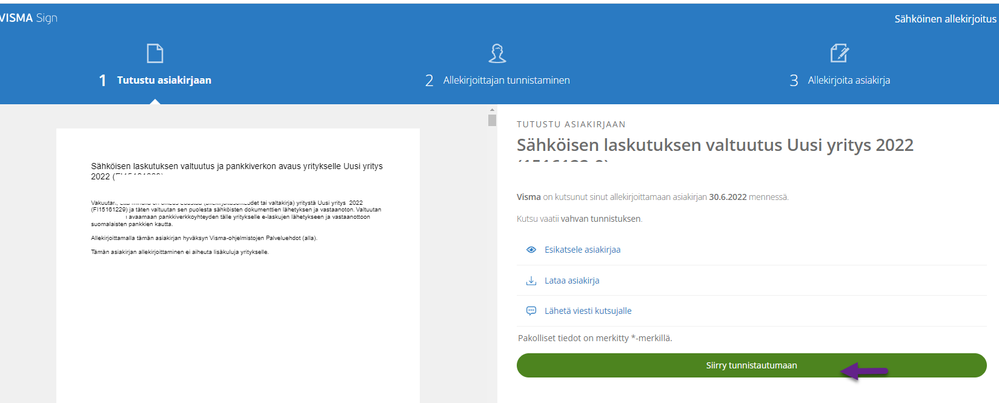
Task: Click the eye icon beside Esikatsele asiakirjaa
Action: [531, 250]
